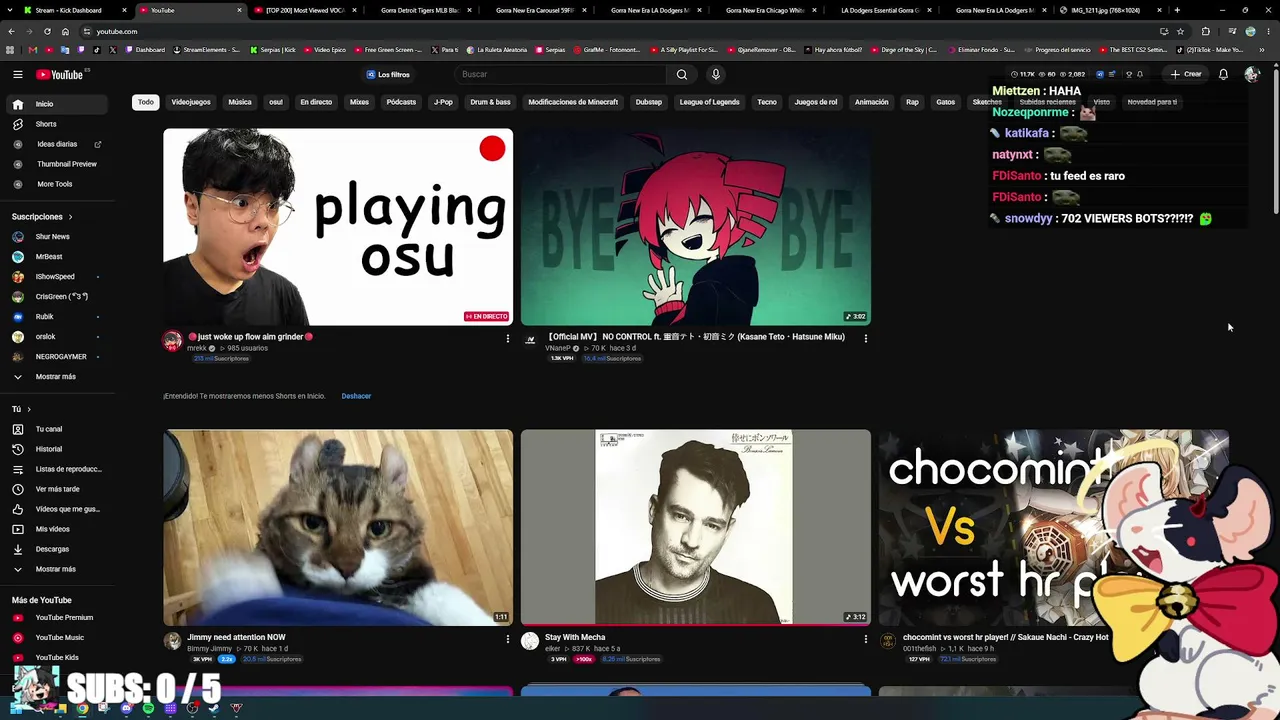Open Chrome three-dot menu
The height and width of the screenshot is (720, 1280).
pos(1268,31)
